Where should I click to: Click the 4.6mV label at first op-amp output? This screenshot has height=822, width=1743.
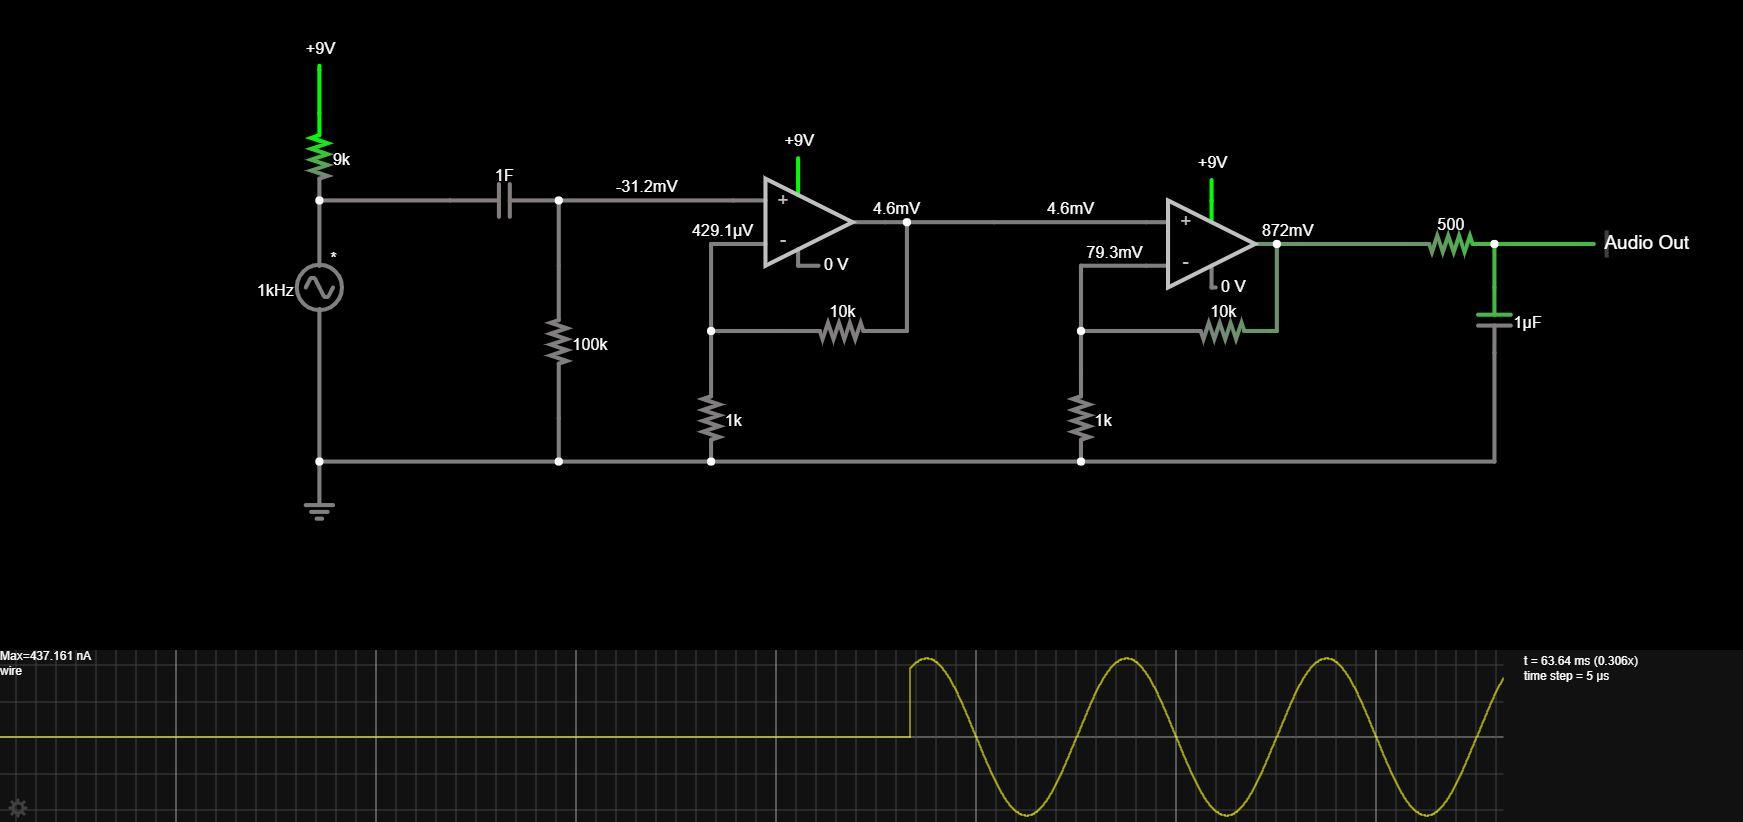(x=897, y=208)
